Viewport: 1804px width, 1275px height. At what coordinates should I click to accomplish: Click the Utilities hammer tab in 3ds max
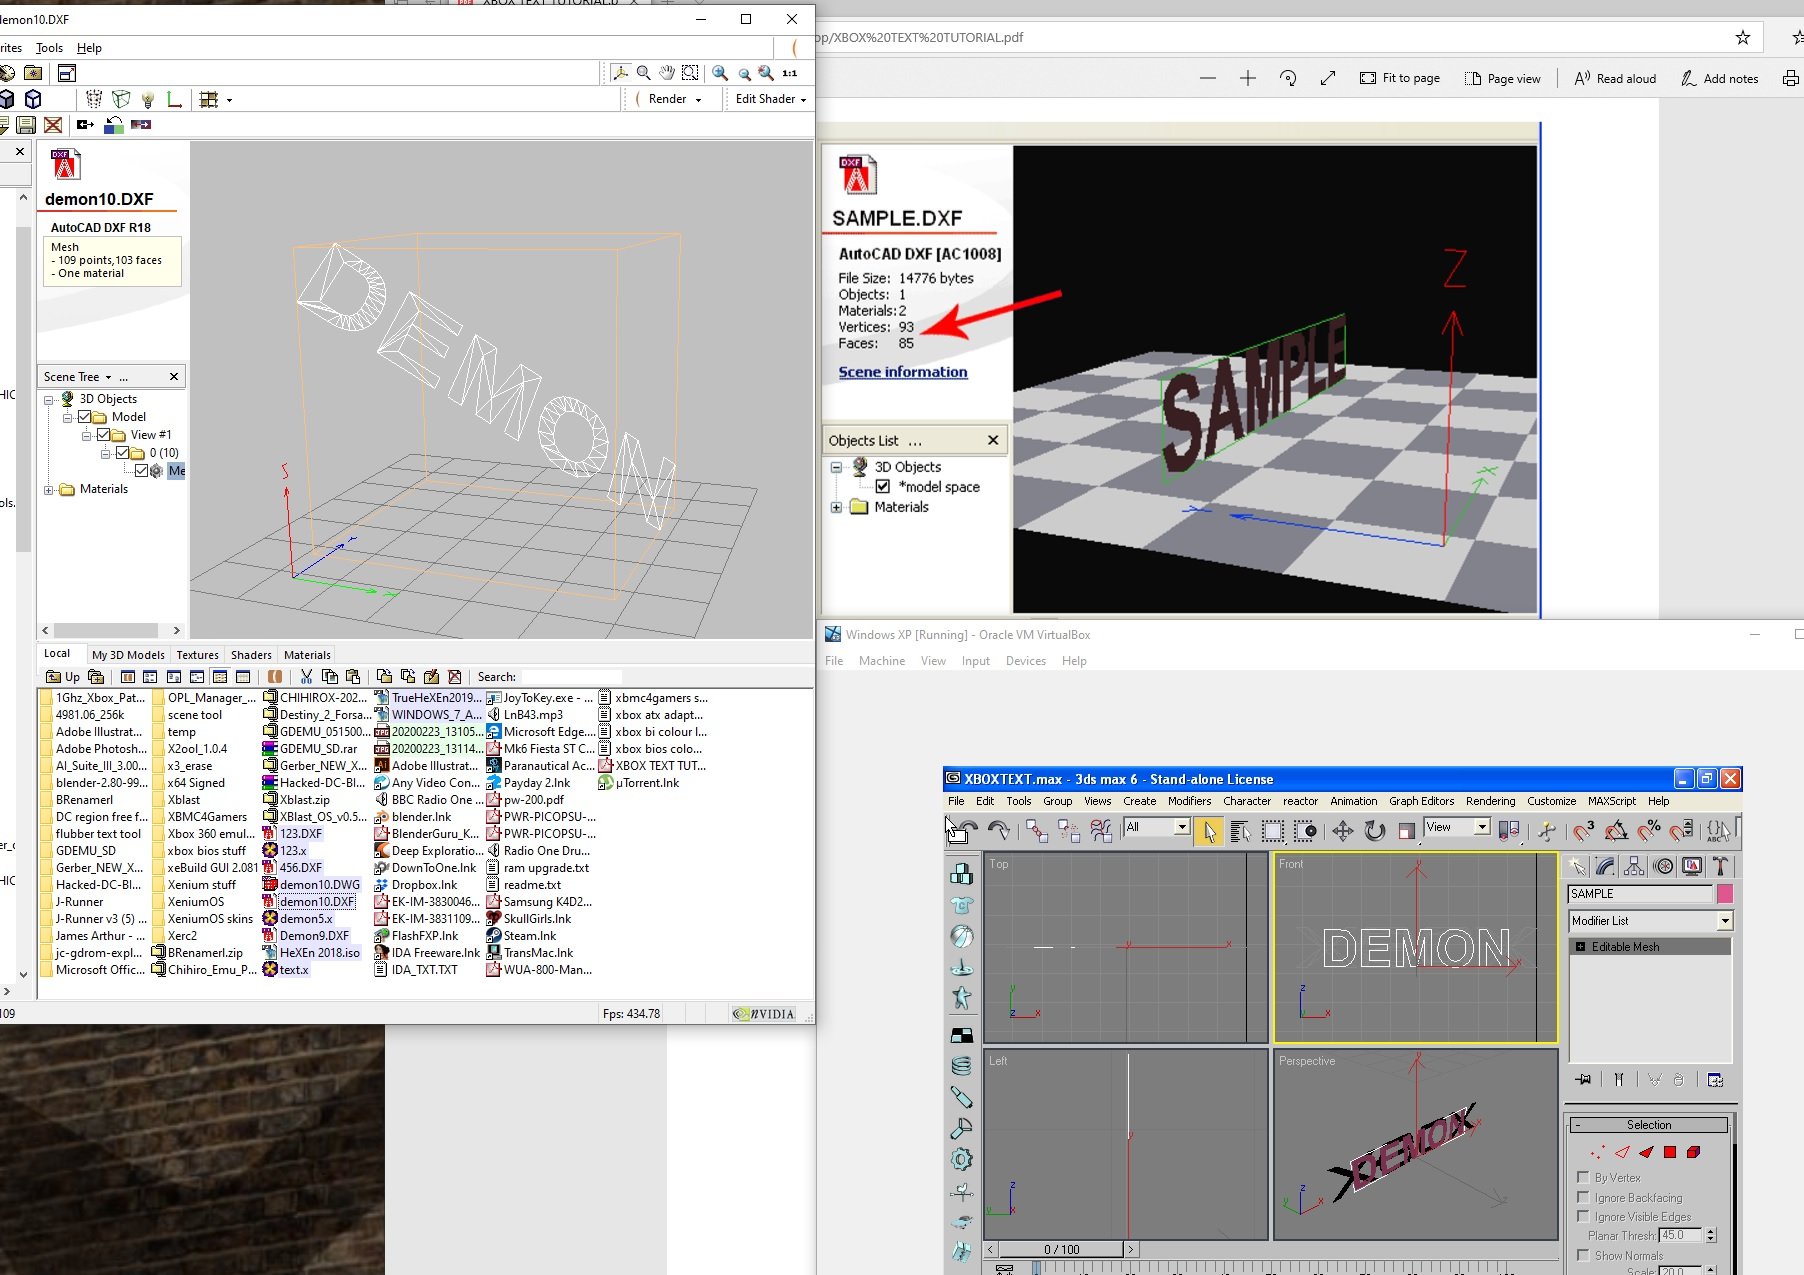(1720, 866)
